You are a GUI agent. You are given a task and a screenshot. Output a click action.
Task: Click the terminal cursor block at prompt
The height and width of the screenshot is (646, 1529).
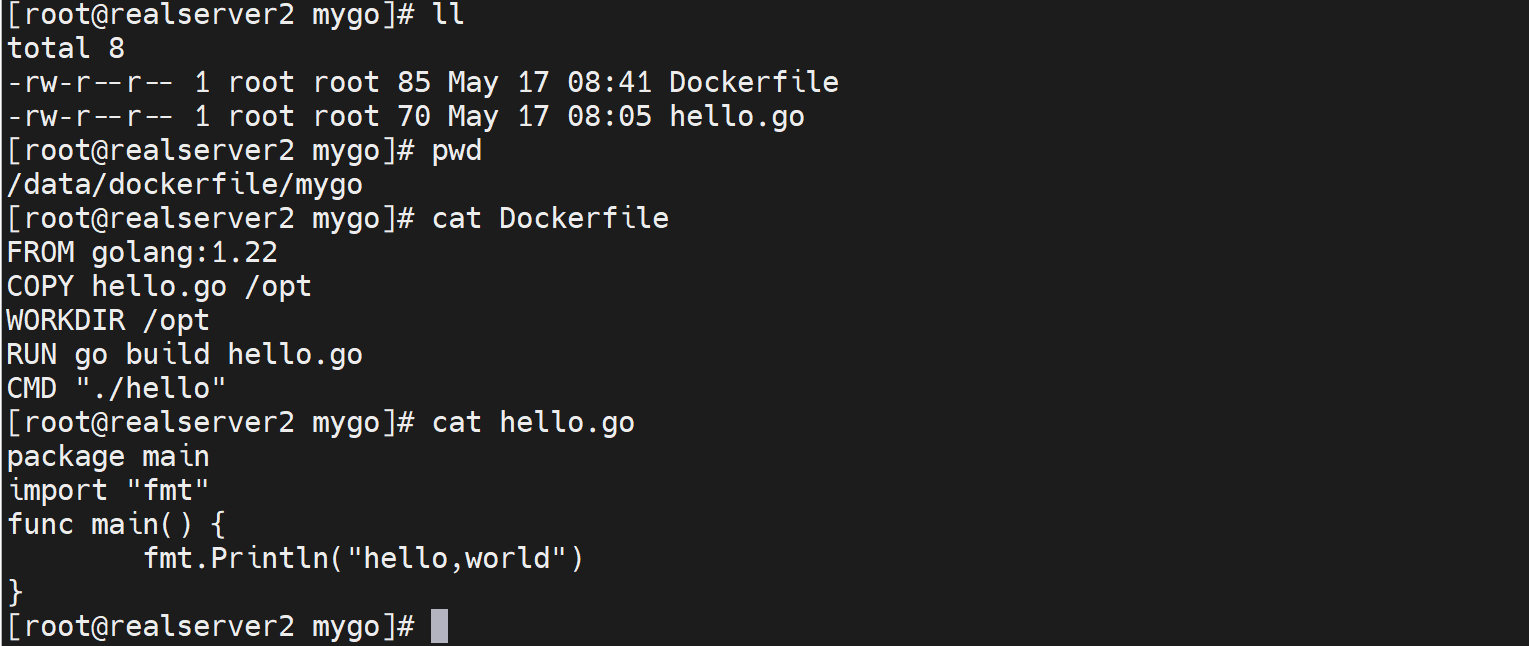pyautogui.click(x=439, y=626)
